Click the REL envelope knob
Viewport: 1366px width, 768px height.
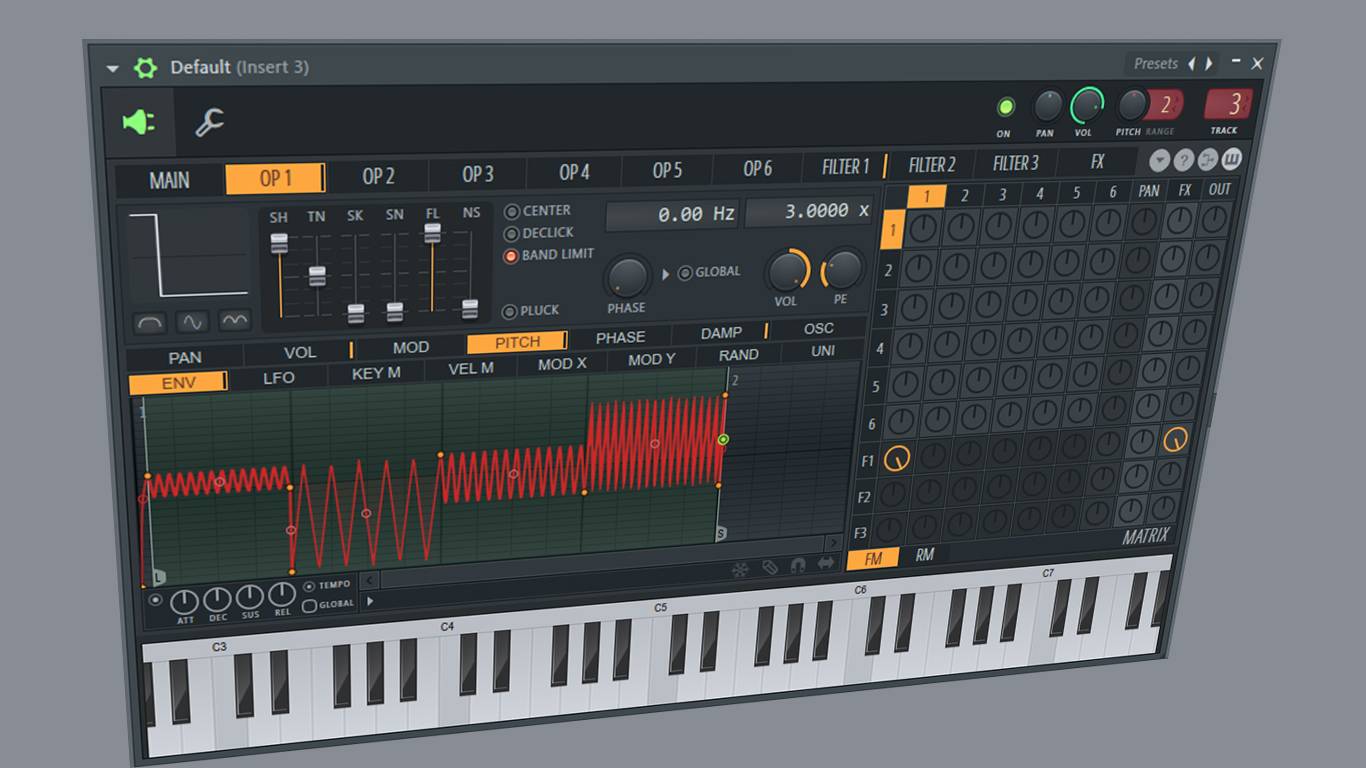click(282, 595)
